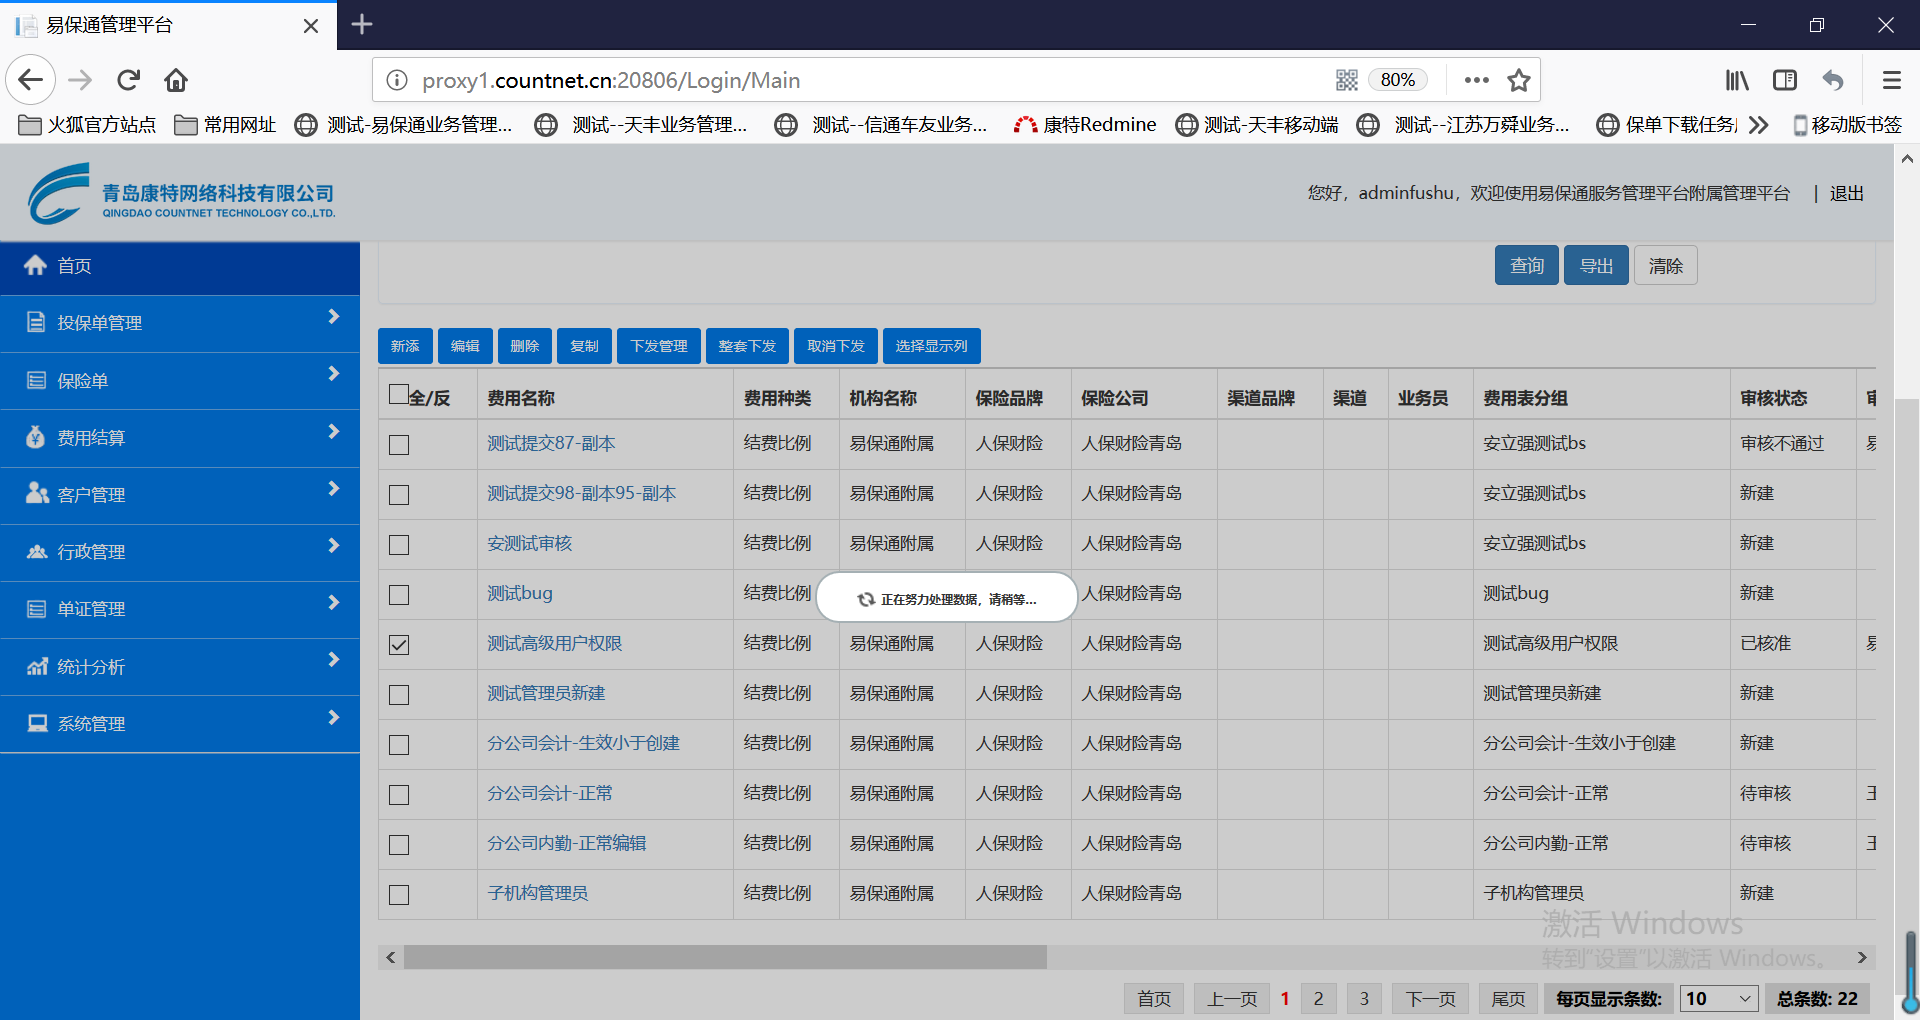Open the QR code icon in address bar
Image resolution: width=1920 pixels, height=1020 pixels.
tap(1346, 80)
